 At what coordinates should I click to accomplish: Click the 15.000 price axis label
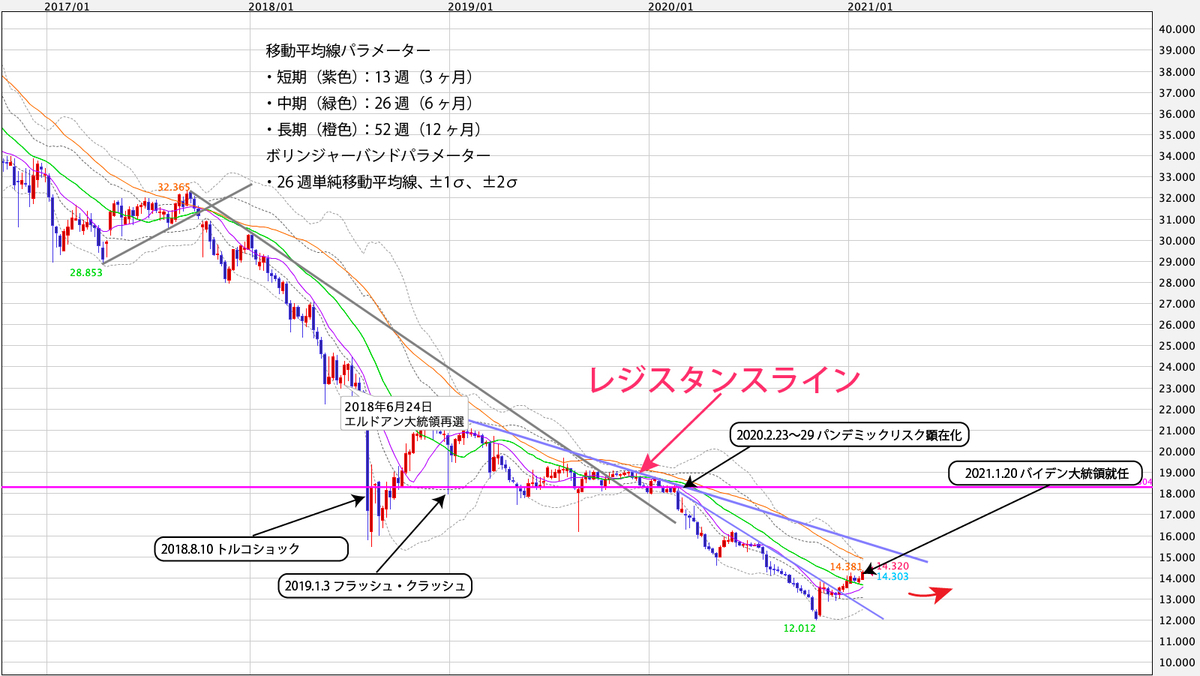1177,557
